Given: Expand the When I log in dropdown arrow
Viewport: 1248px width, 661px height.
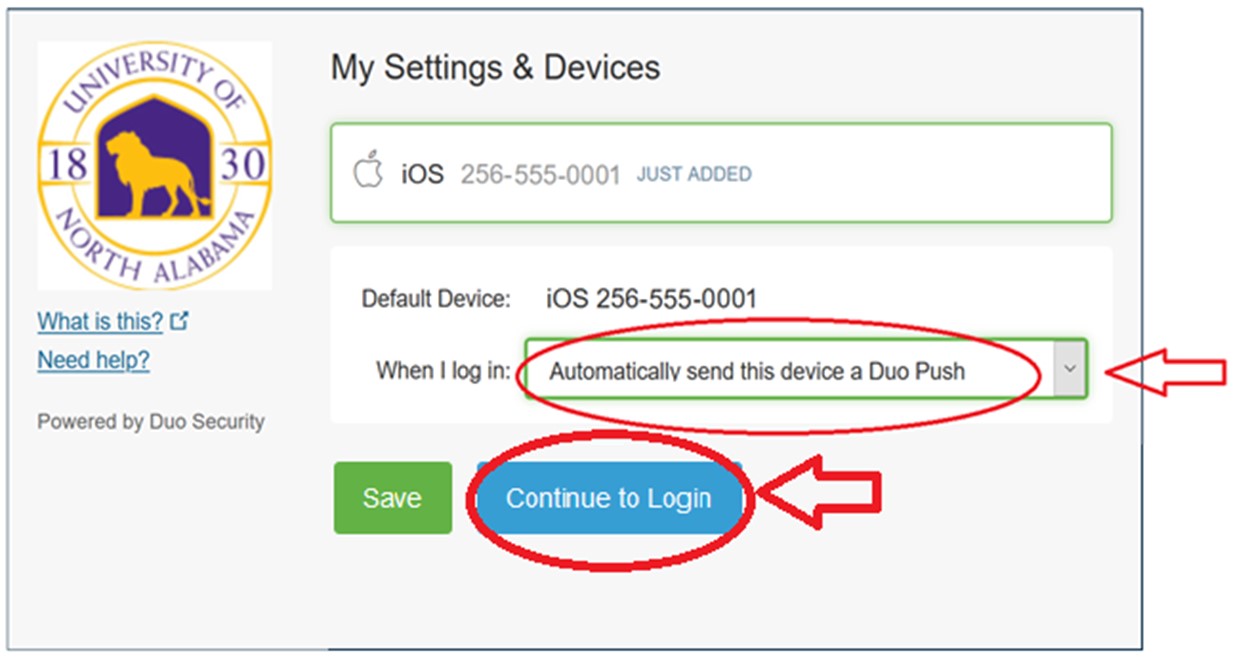Looking at the screenshot, I should pyautogui.click(x=1070, y=368).
